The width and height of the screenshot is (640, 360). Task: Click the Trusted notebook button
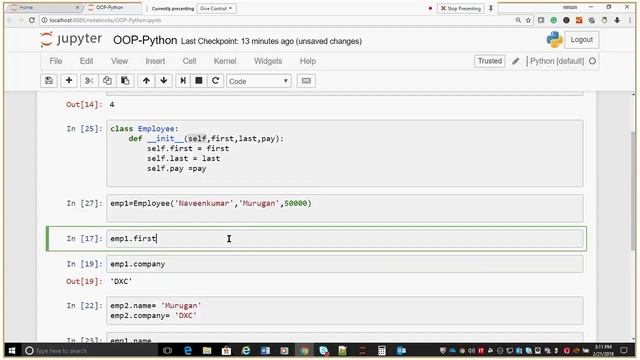(490, 61)
